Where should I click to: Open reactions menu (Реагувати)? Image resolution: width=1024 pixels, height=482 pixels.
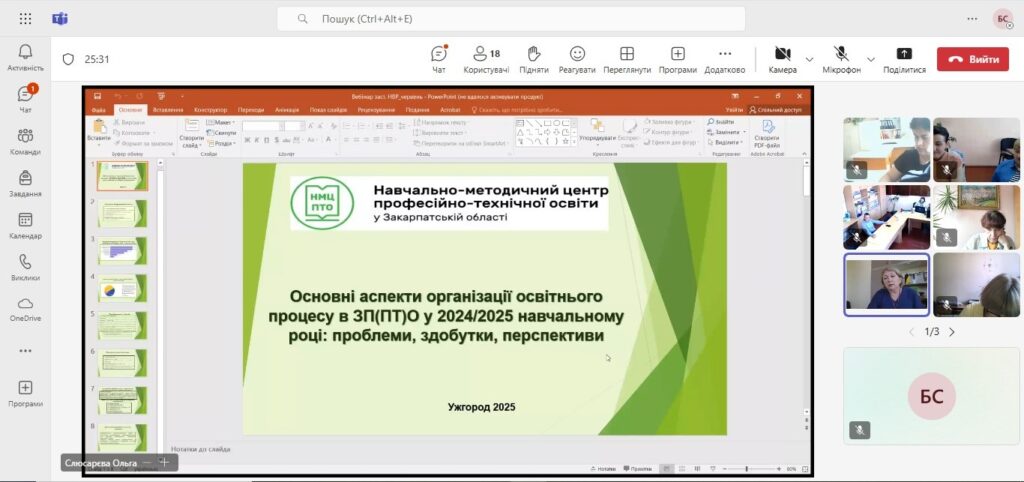point(577,58)
